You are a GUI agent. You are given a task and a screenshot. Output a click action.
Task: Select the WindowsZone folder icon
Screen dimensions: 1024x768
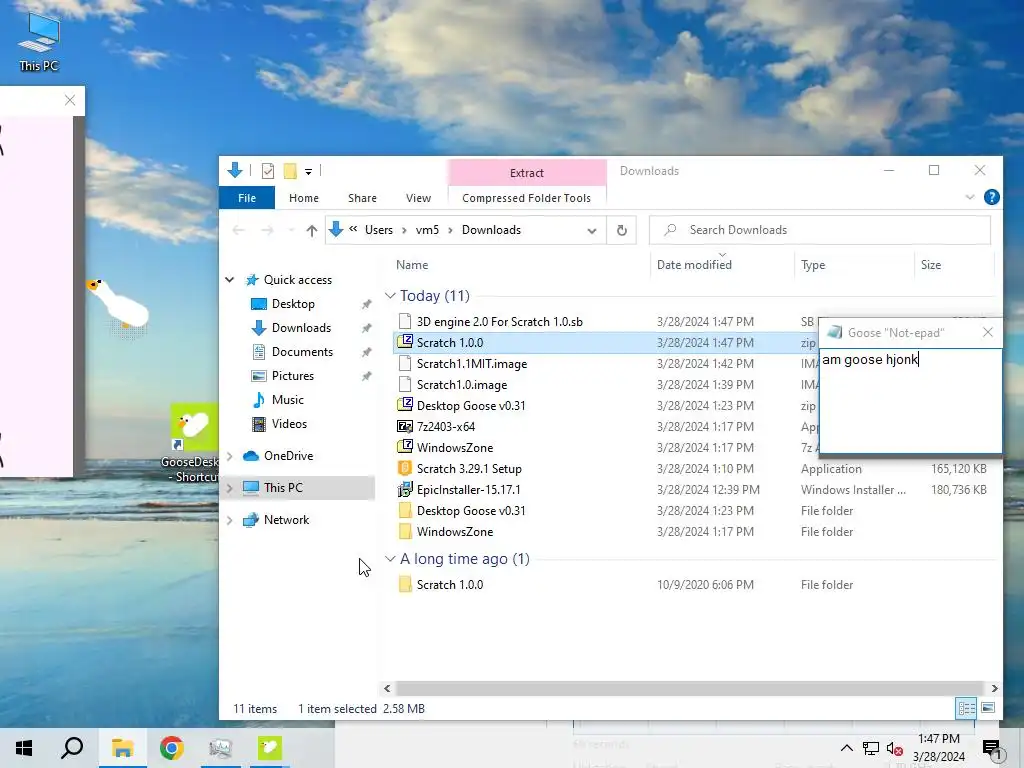[405, 532]
